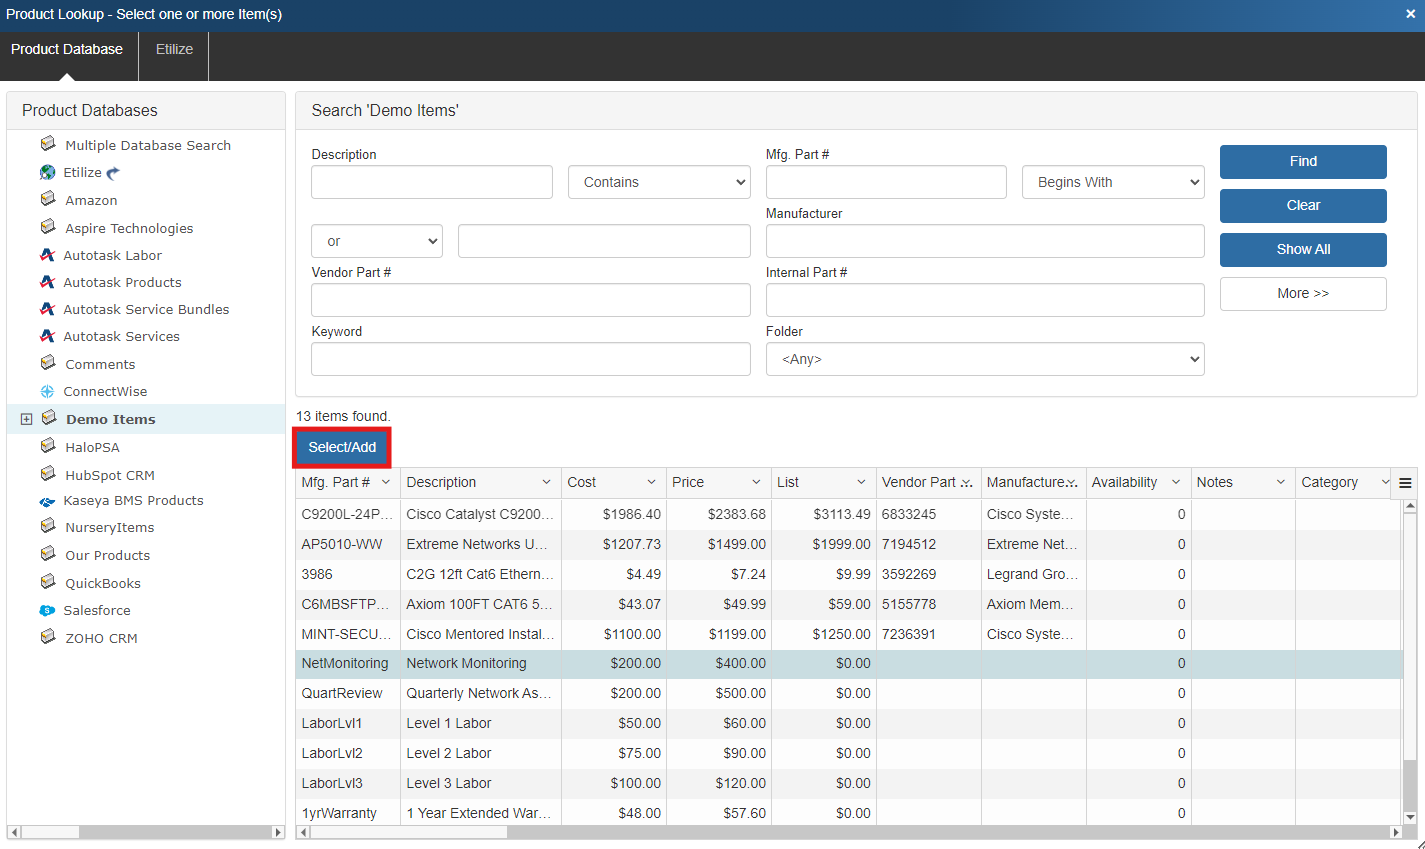Click the Etilize globe icon in sidebar
Viewport: 1425px width, 849px height.
47,173
